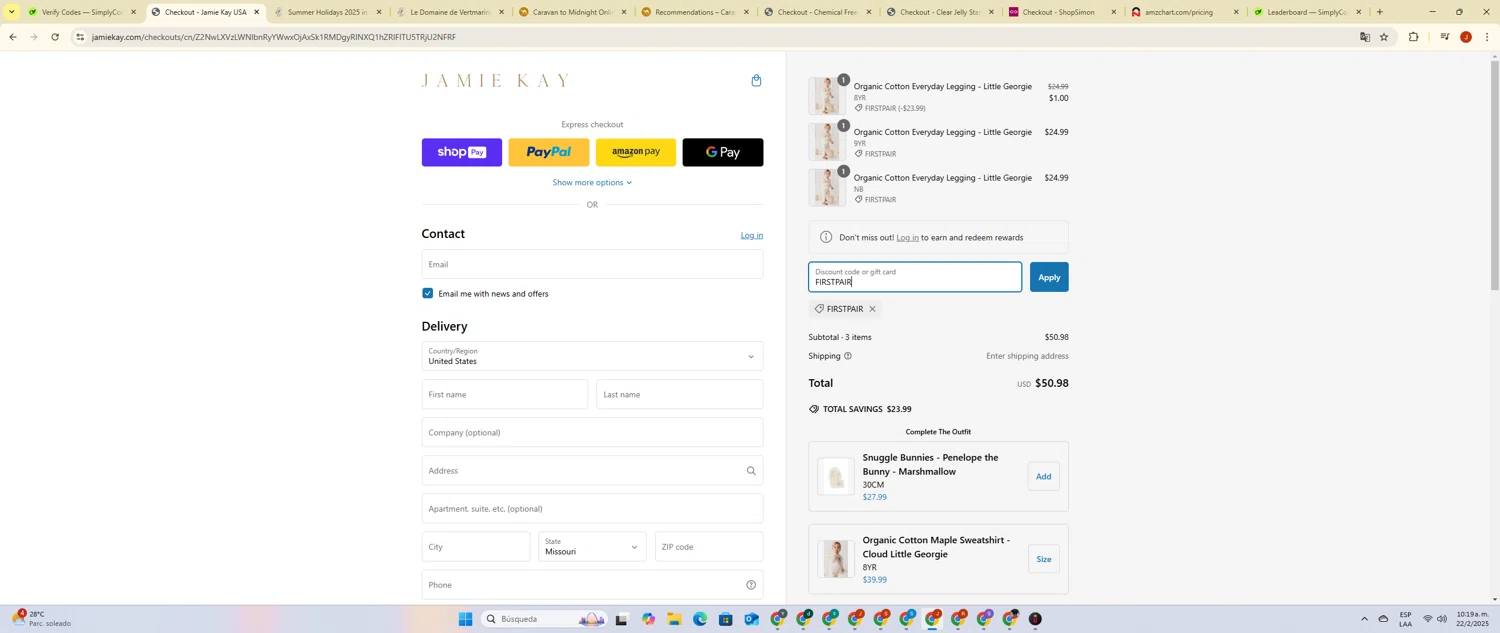Log in link beside Contact heading
The image size is (1500, 633).
point(751,236)
